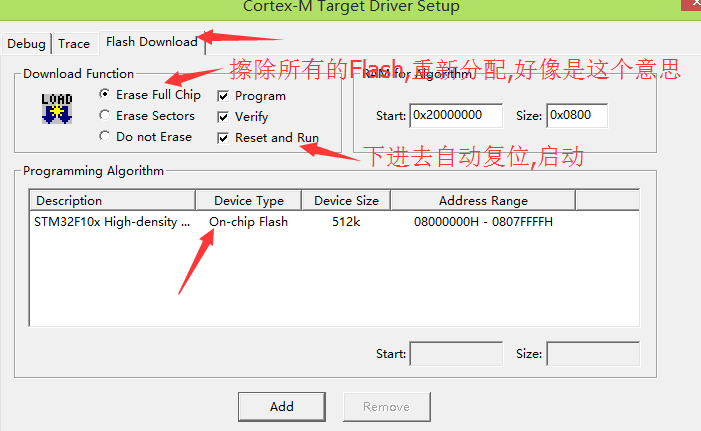Screen dimensions: 701x431
Task: Click the Description column header
Action: [113, 200]
